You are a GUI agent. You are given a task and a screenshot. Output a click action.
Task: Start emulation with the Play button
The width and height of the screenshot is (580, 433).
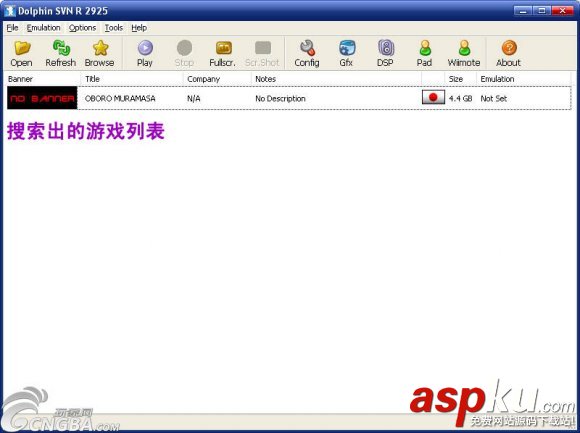145,54
